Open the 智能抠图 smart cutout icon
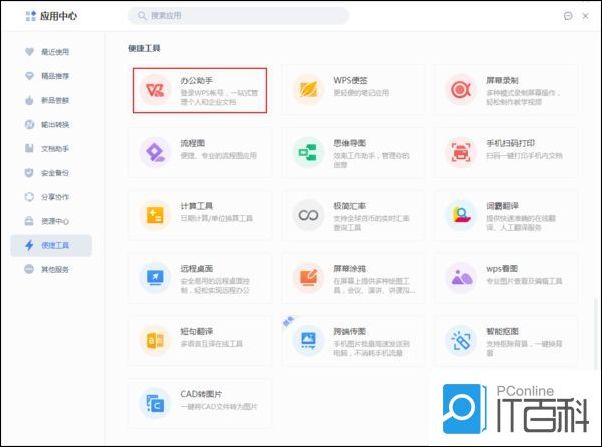602x447 pixels. click(x=460, y=340)
